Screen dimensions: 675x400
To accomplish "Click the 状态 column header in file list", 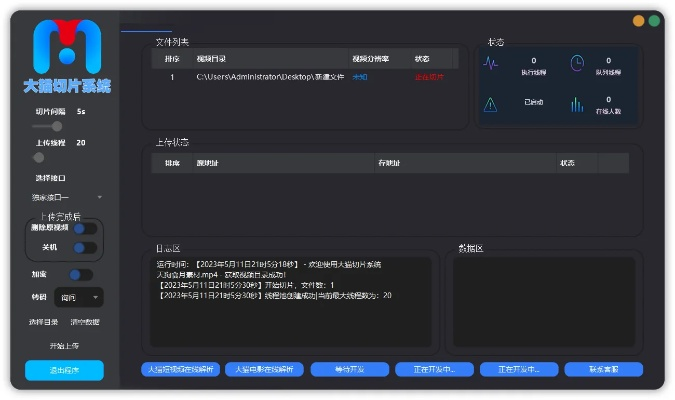I will point(422,59).
